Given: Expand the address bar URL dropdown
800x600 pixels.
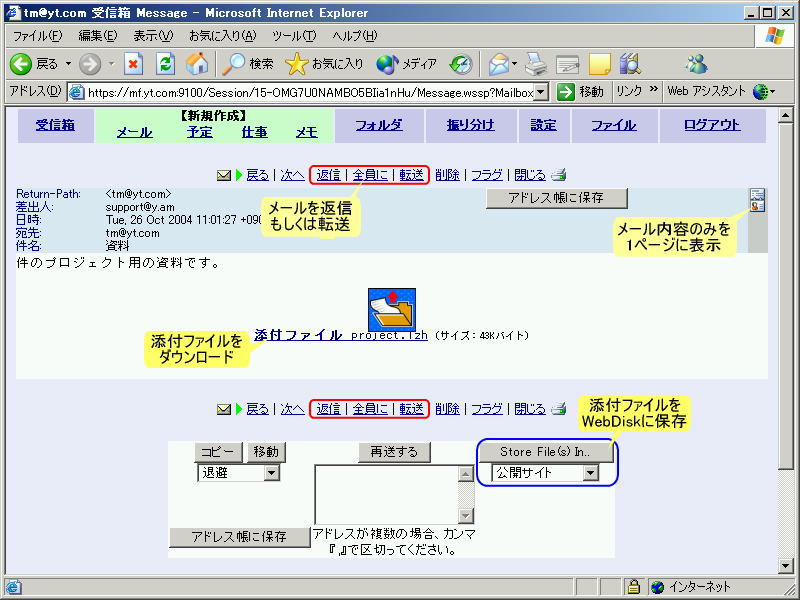Looking at the screenshot, I should coord(541,92).
